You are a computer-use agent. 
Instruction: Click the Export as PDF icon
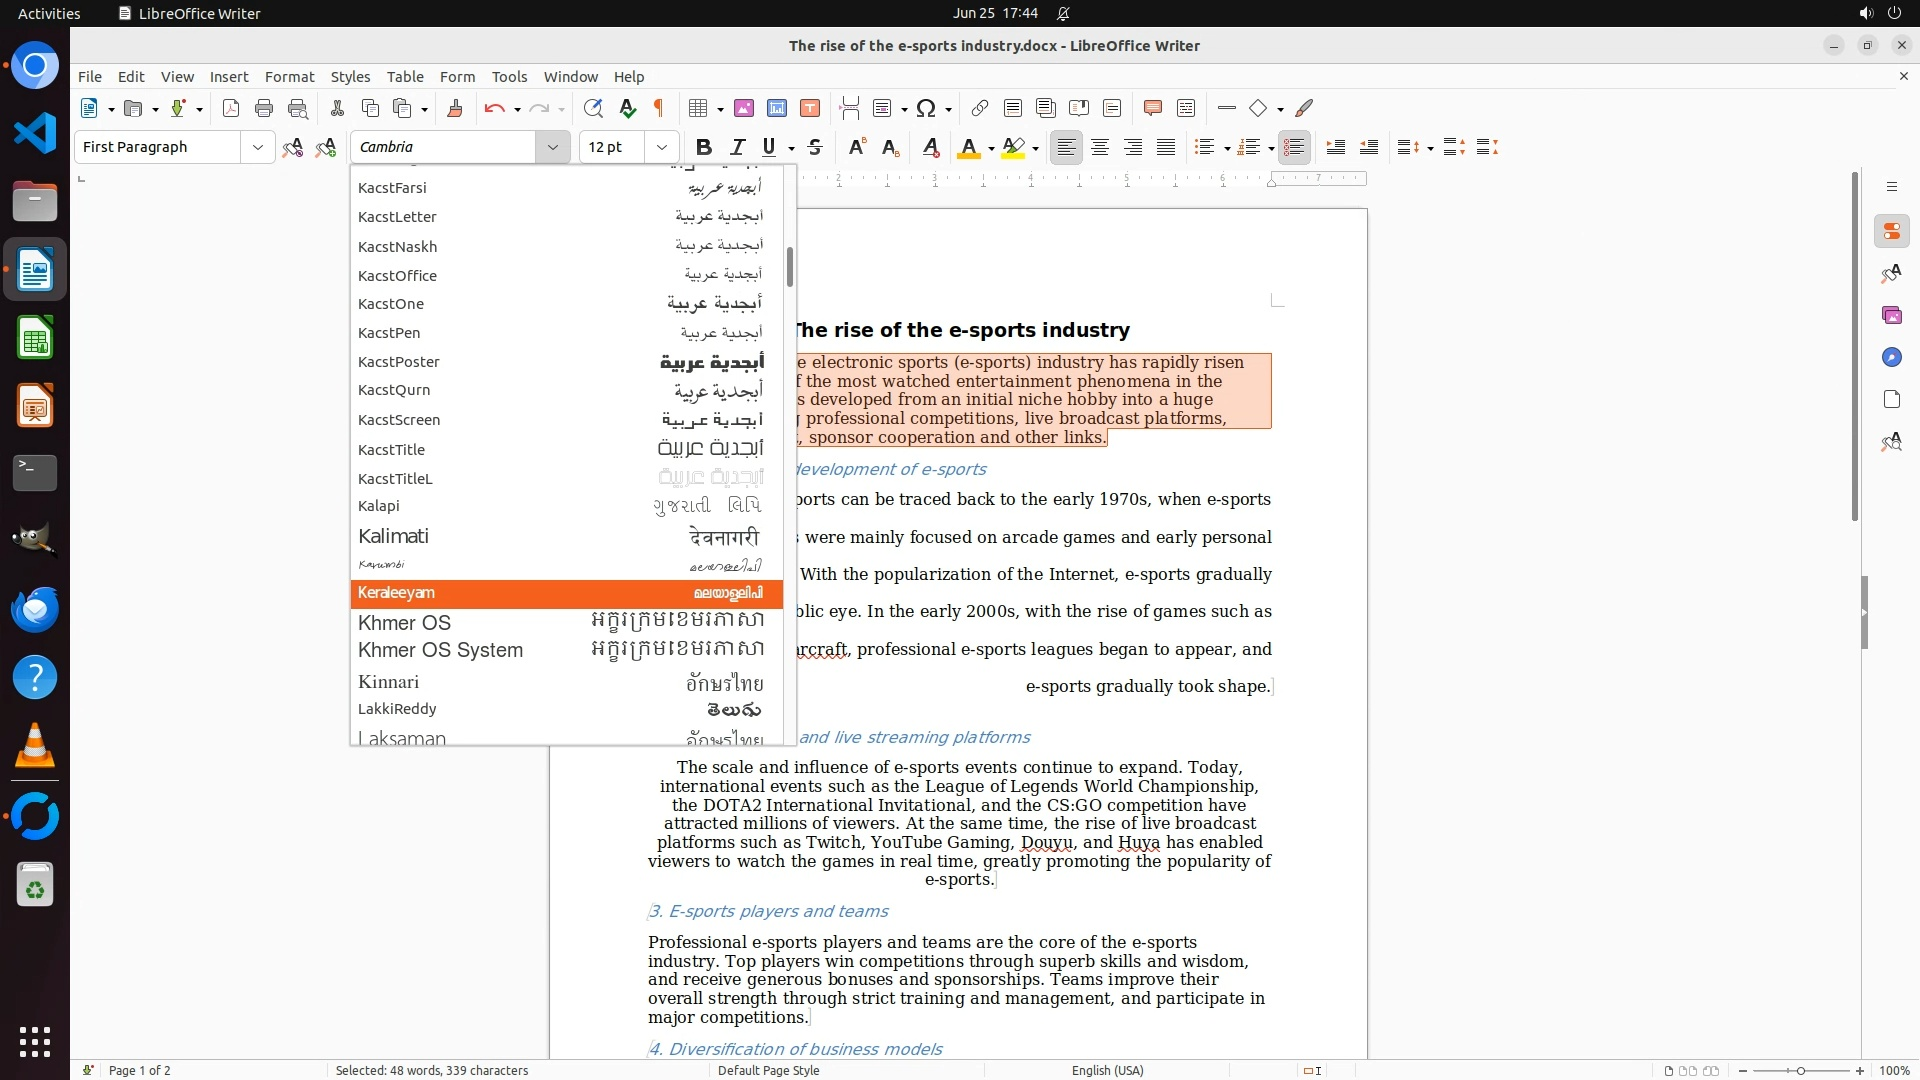point(231,108)
